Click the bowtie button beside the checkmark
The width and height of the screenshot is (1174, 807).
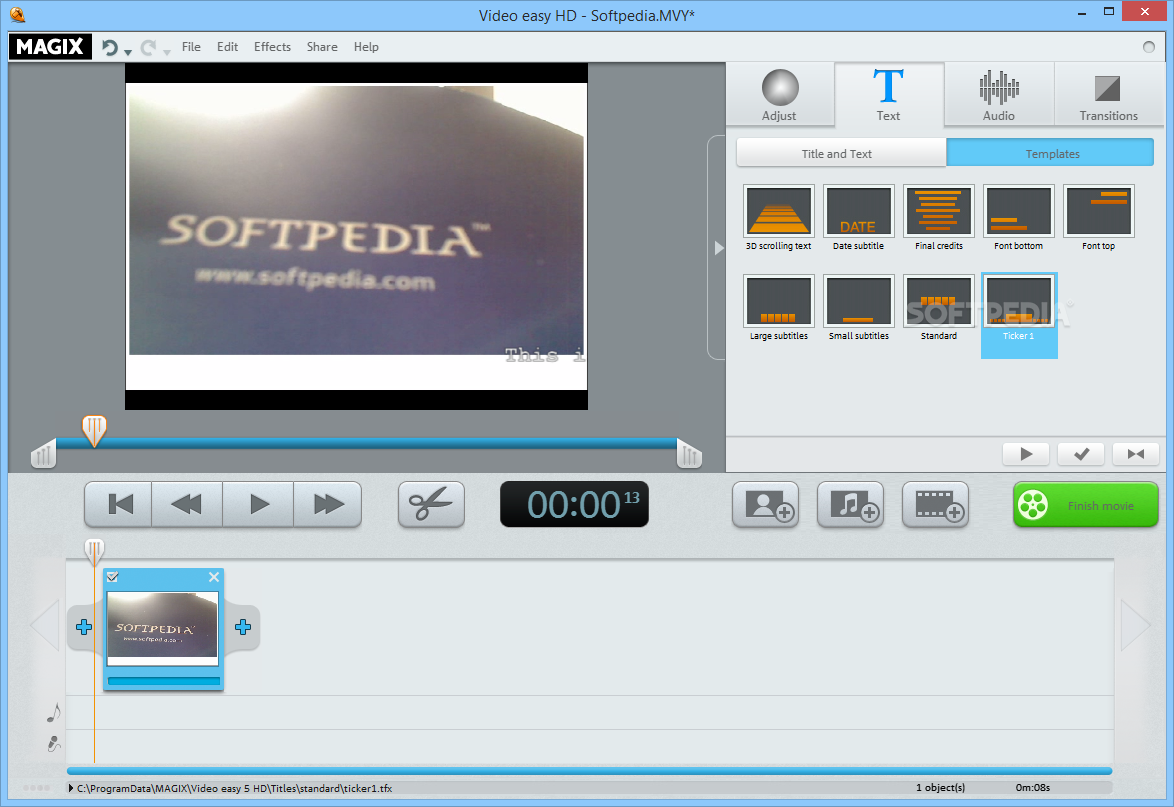(x=1136, y=454)
